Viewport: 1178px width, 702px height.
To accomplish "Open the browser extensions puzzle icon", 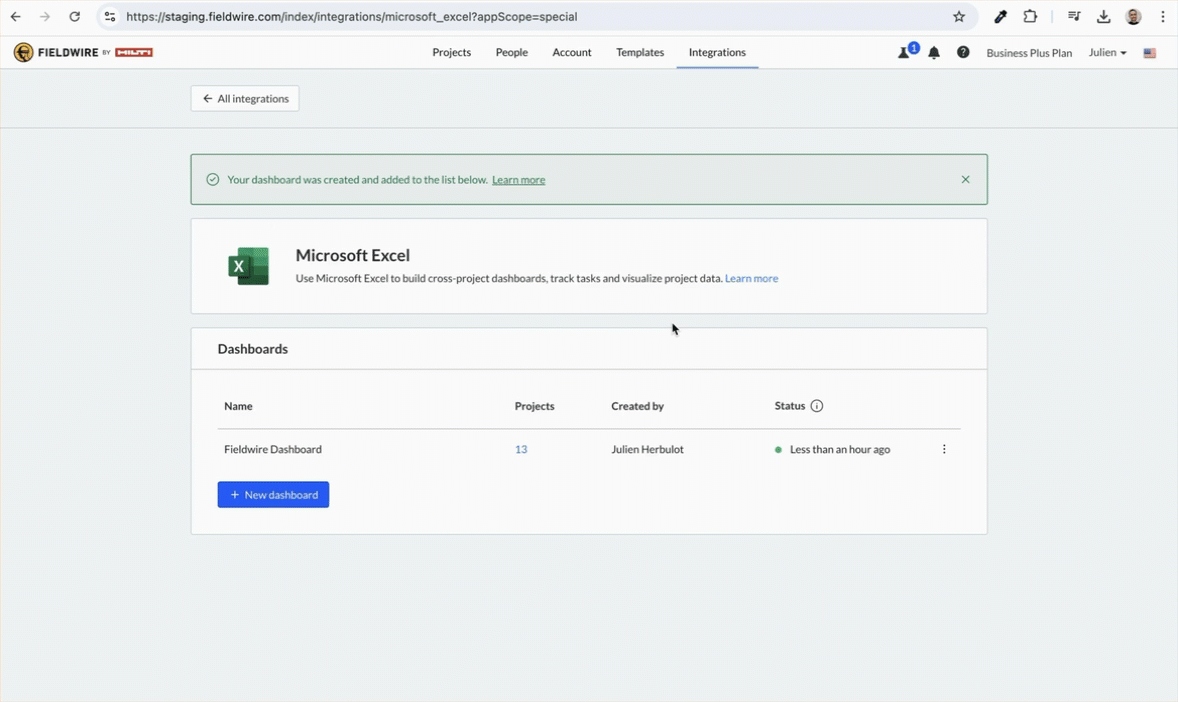I will pos(1030,17).
